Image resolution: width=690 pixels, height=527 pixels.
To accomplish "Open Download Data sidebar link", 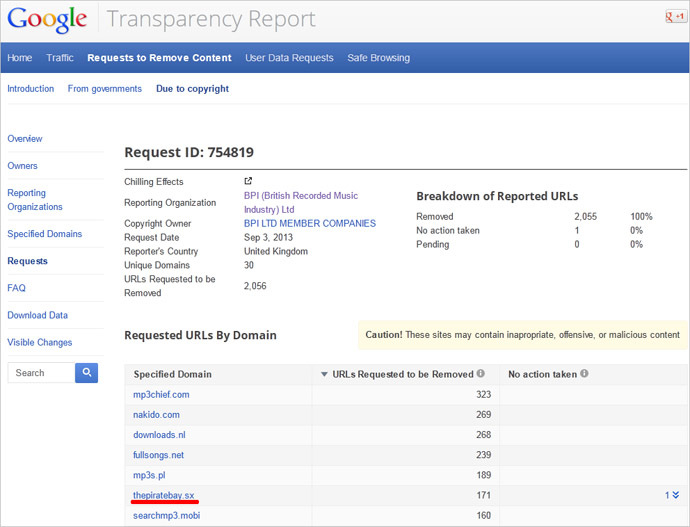I will click(x=37, y=315).
